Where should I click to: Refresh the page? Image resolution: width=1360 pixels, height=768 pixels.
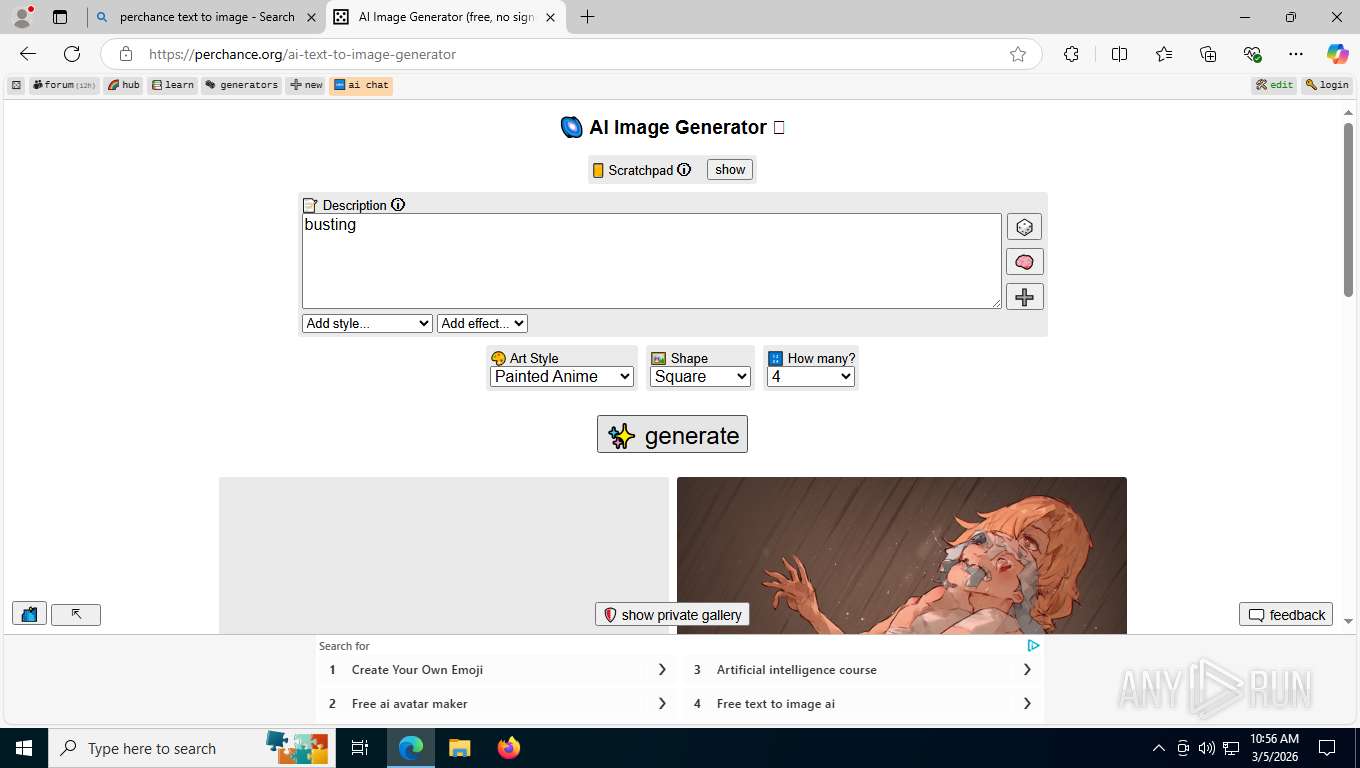[x=72, y=54]
